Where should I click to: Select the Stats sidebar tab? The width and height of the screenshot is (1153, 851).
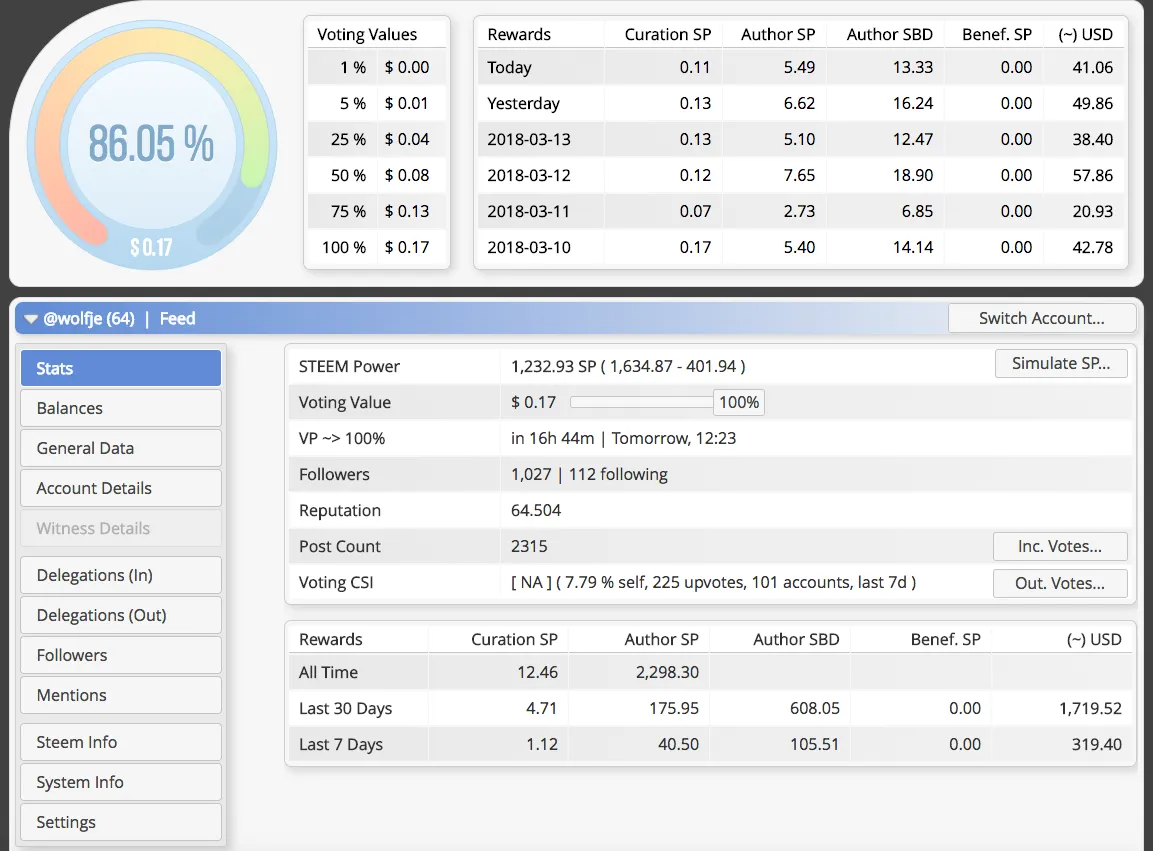click(120, 368)
